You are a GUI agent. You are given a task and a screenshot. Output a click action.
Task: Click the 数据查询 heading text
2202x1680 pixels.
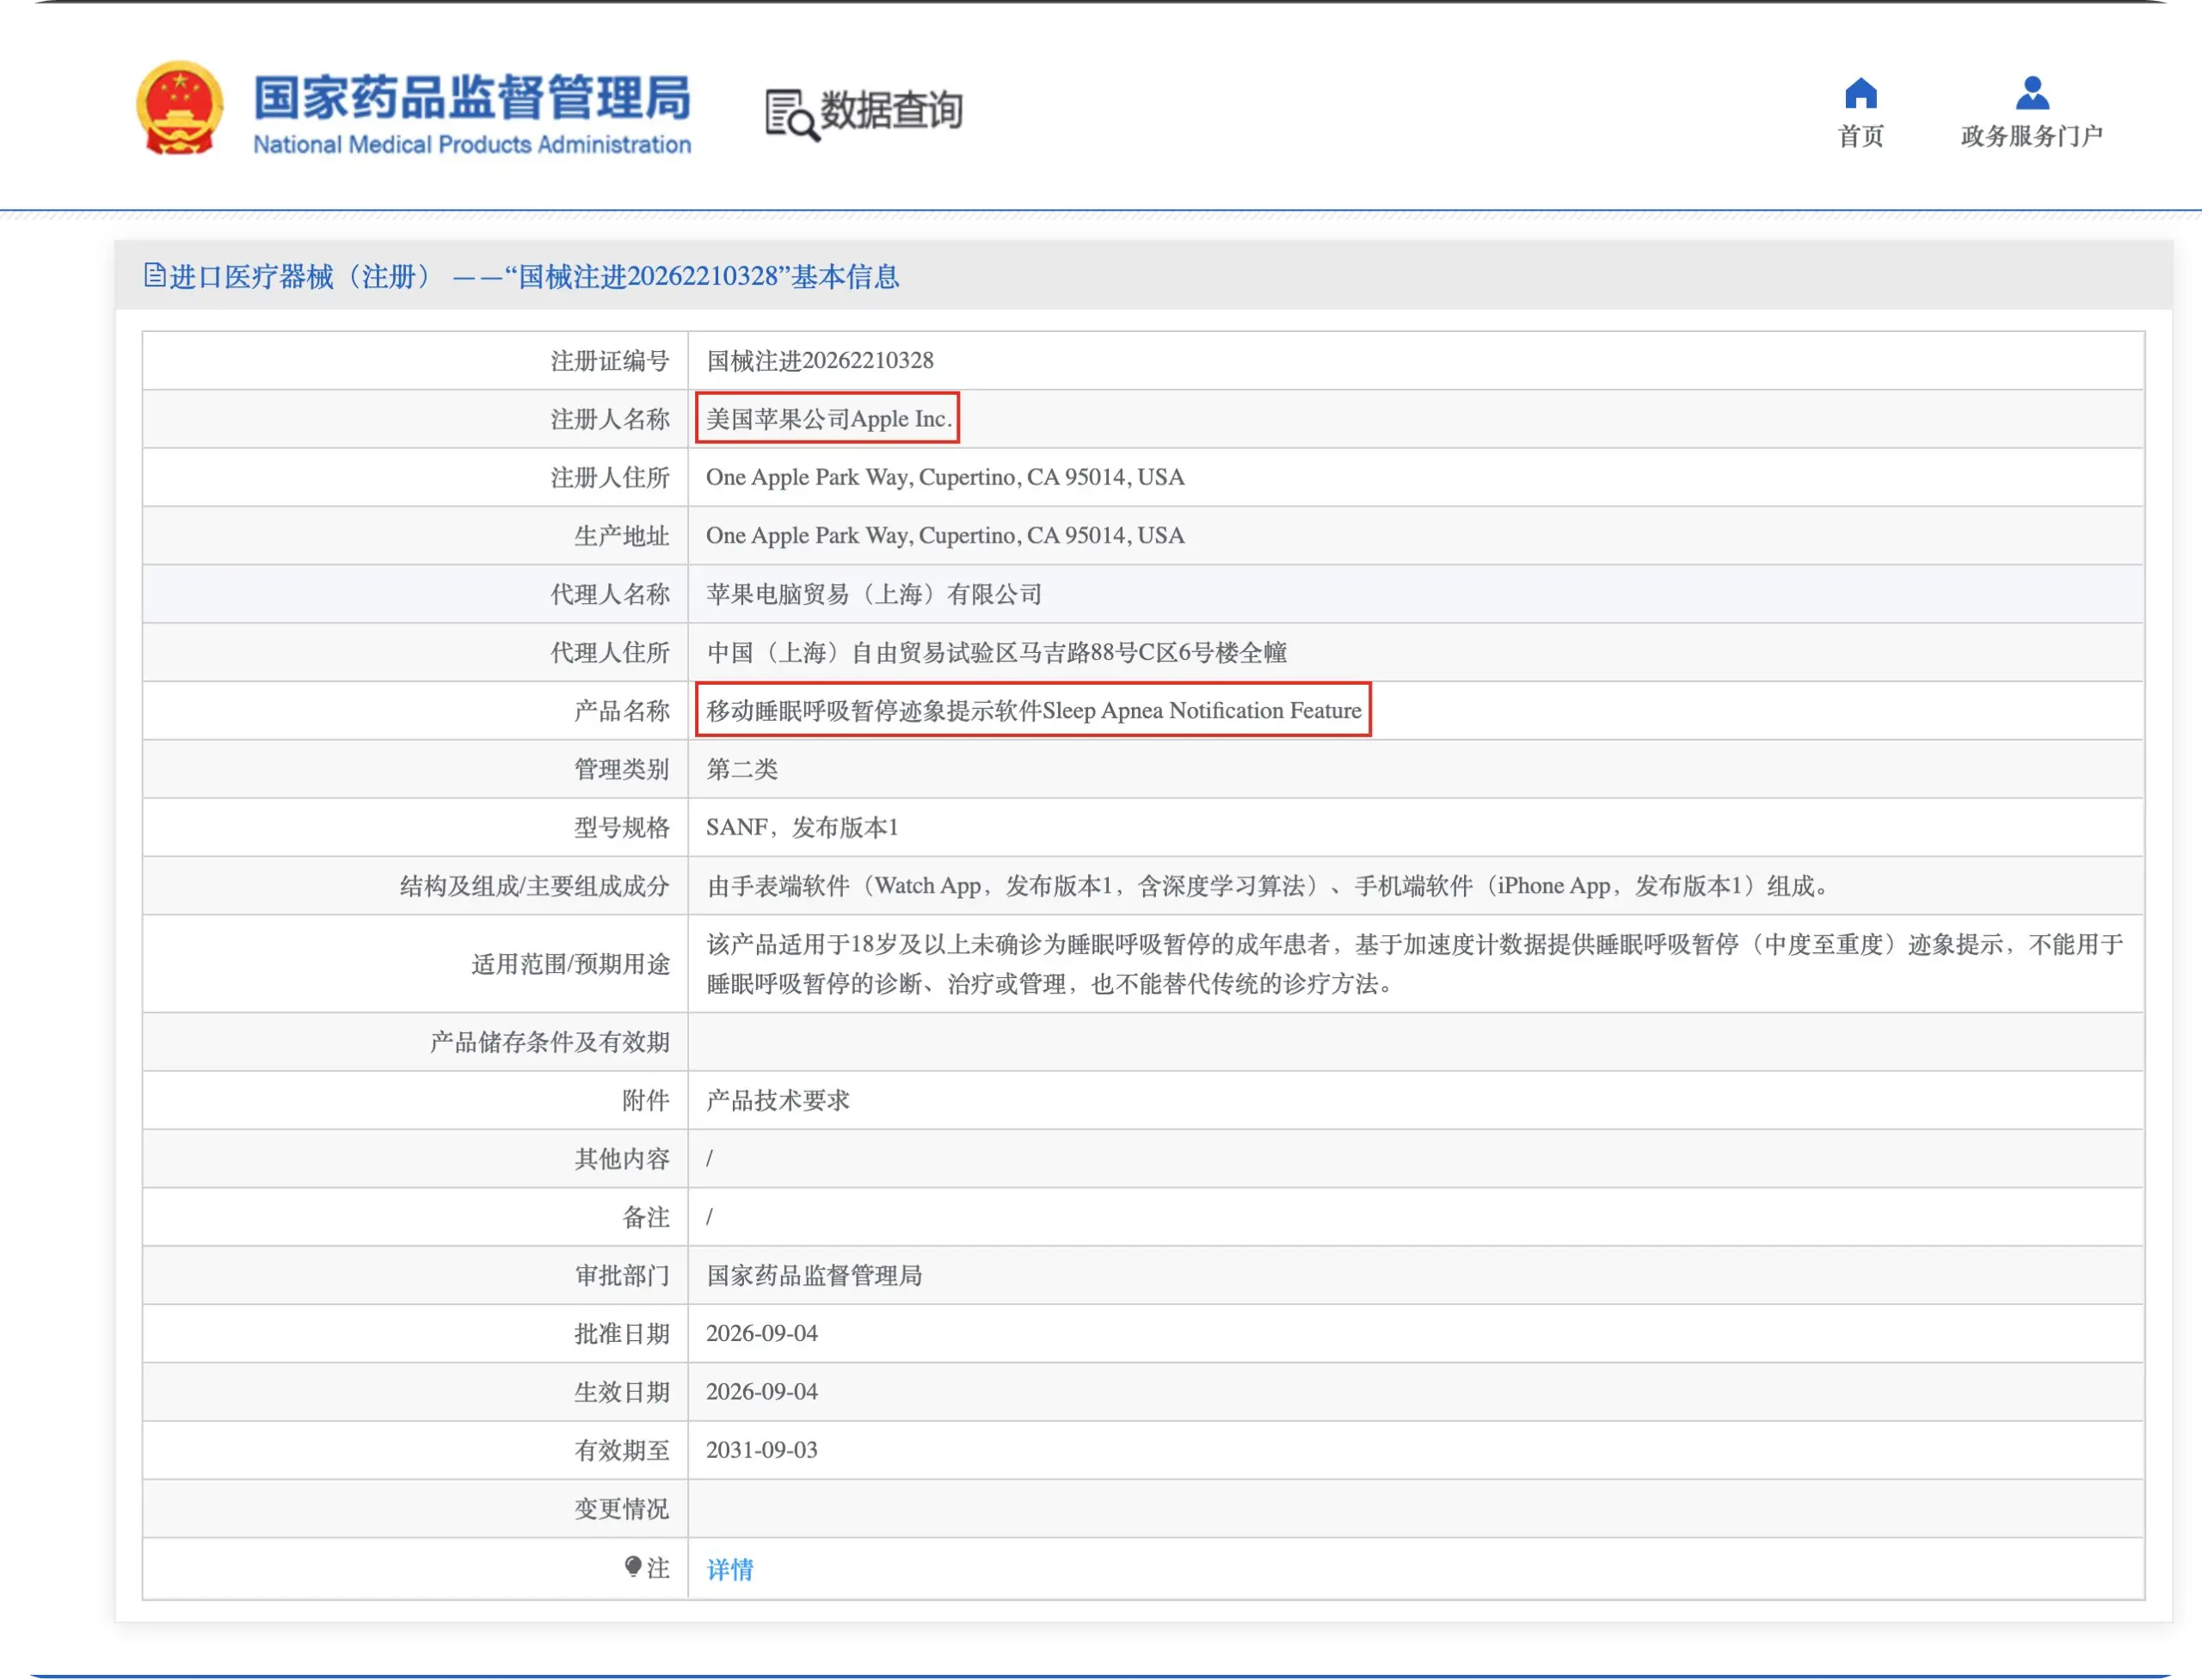tap(891, 110)
